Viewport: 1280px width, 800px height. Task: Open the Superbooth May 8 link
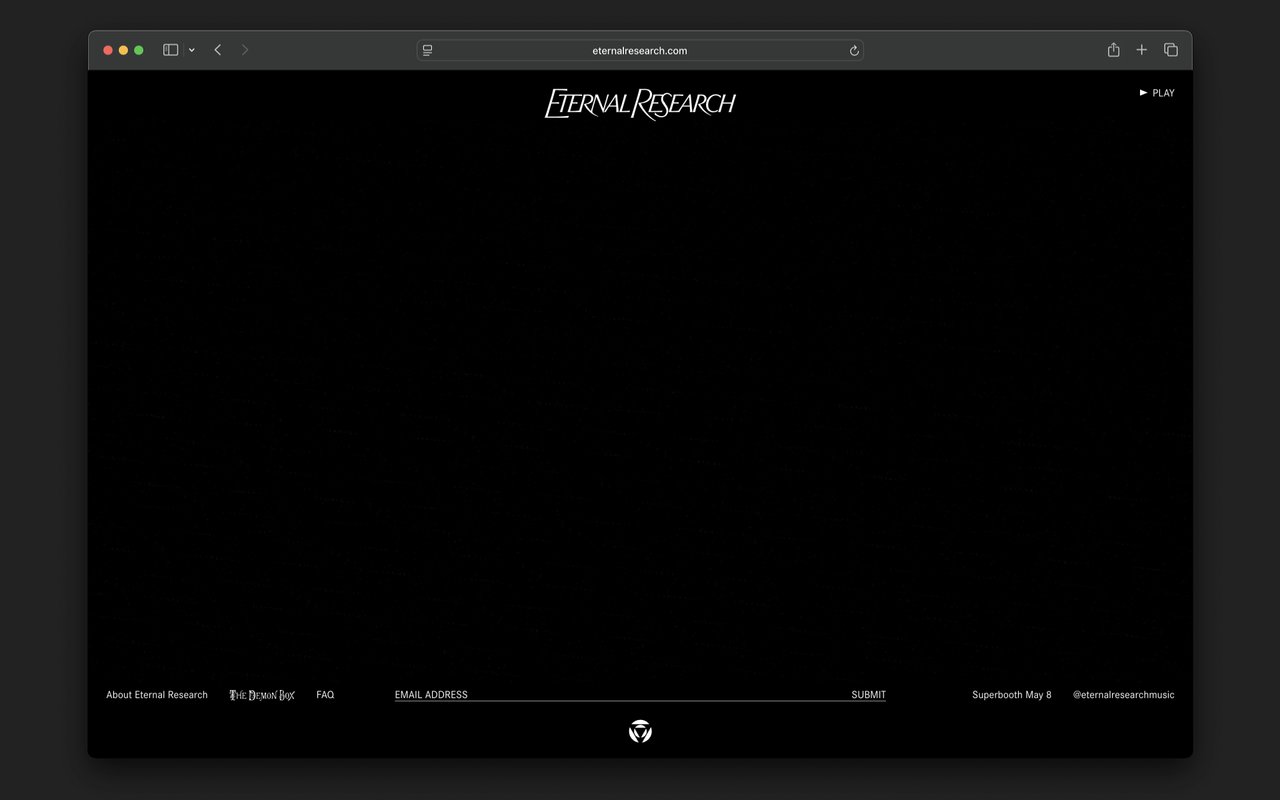1011,695
